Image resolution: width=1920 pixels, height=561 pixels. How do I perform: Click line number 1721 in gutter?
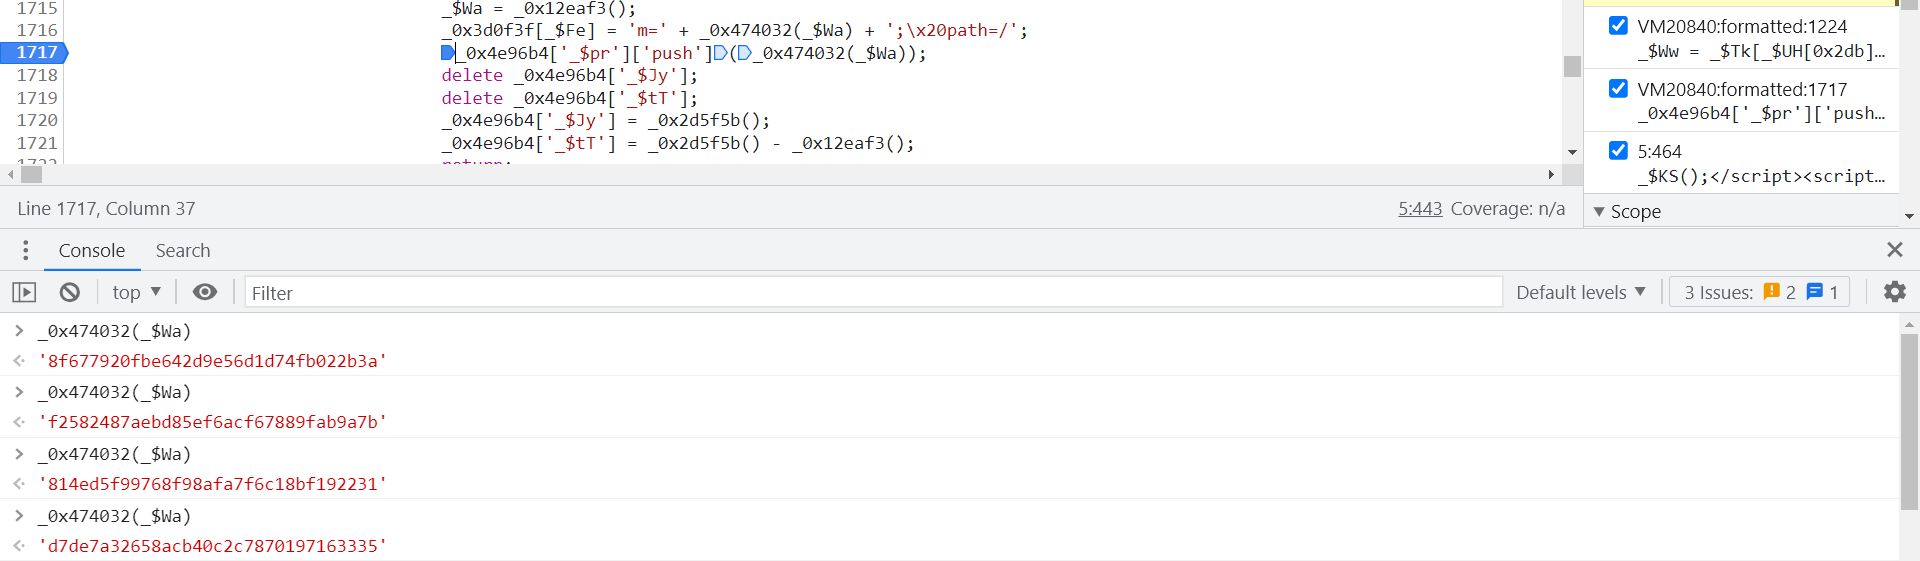click(x=37, y=143)
